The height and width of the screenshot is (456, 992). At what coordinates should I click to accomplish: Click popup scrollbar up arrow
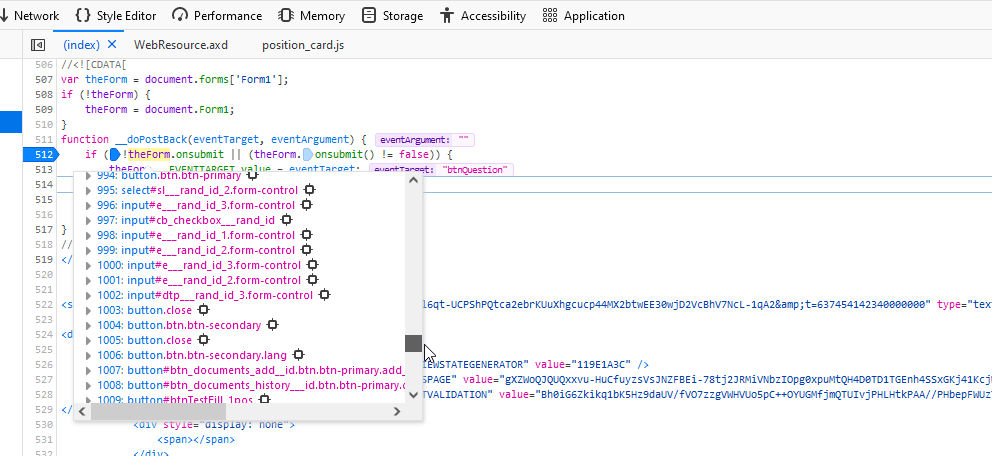[x=413, y=180]
